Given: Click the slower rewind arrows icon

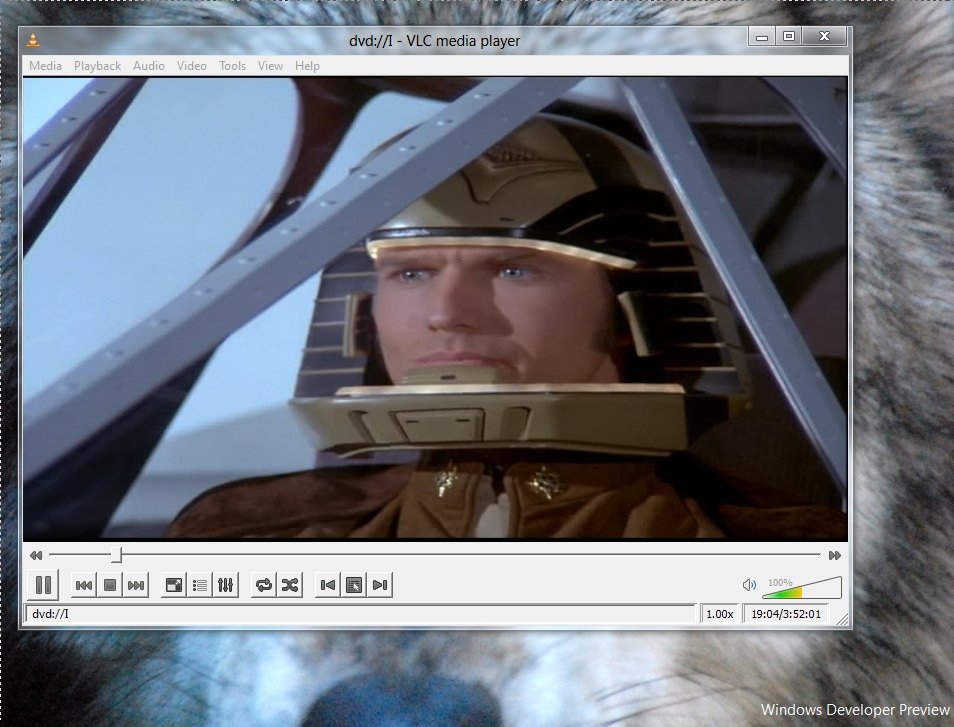Looking at the screenshot, I should pyautogui.click(x=36, y=555).
